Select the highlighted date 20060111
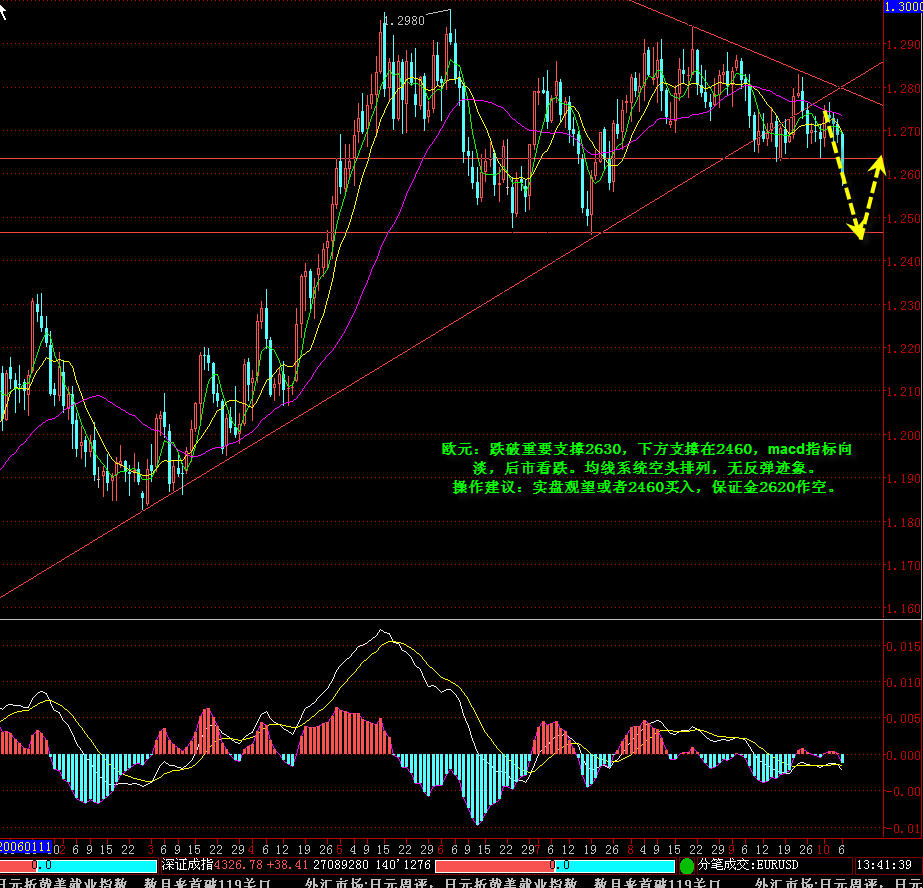This screenshot has height=888, width=923. coord(26,847)
